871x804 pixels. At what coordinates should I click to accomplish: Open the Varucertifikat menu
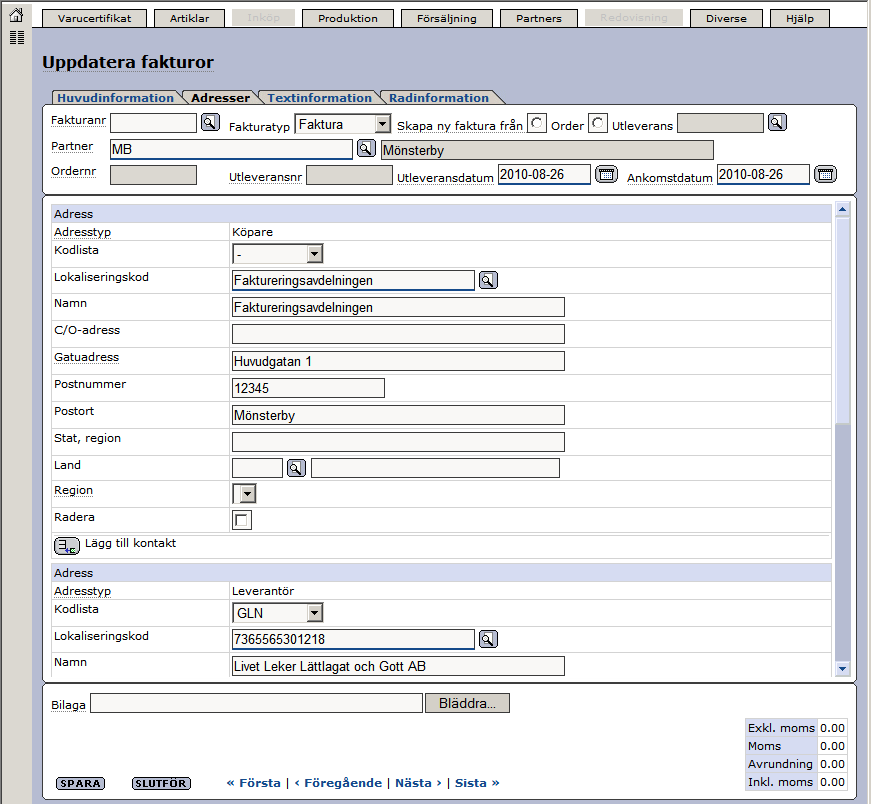(94, 18)
